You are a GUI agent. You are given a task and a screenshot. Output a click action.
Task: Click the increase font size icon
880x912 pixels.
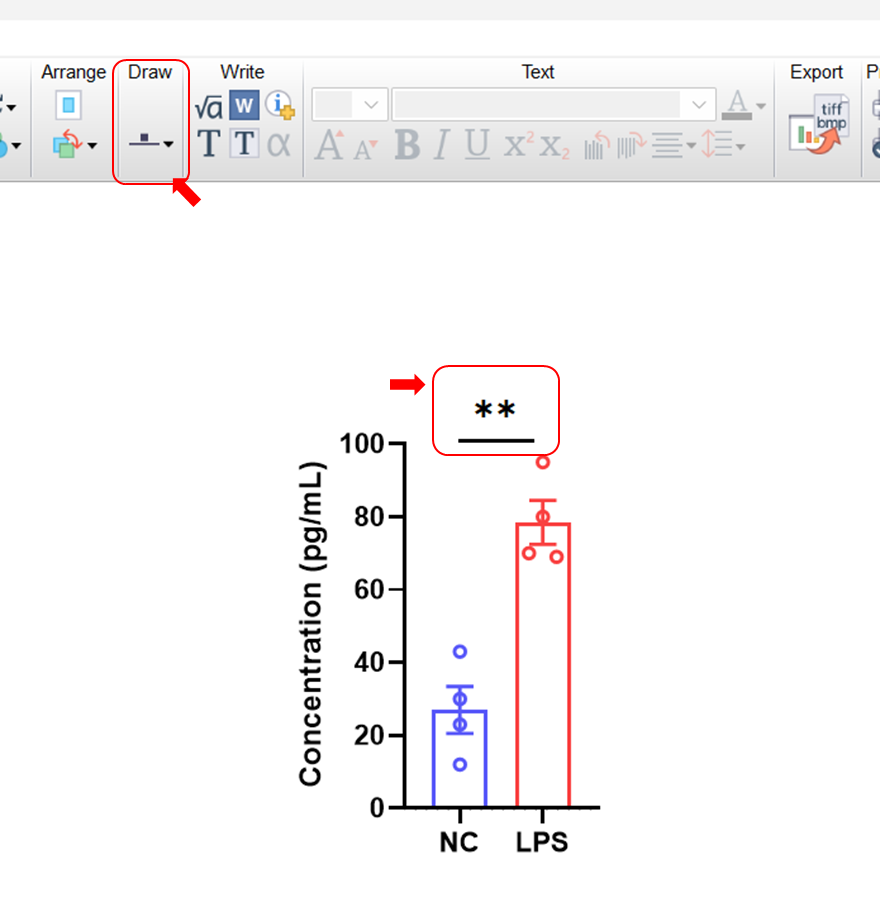point(329,144)
